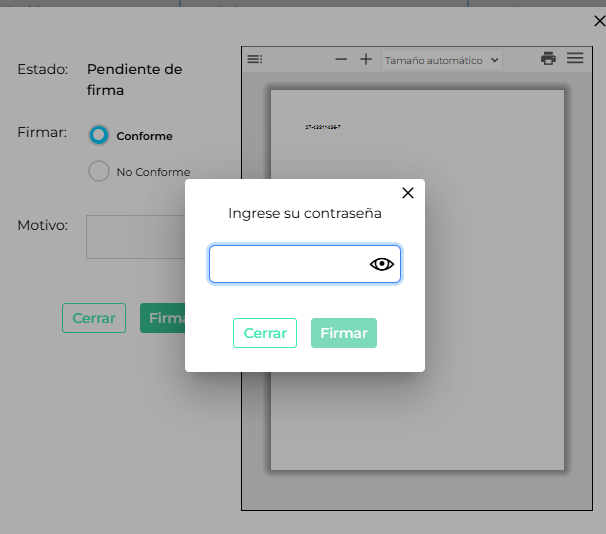Image resolution: width=606 pixels, height=534 pixels.
Task: Zoom out the PDF with minus icon
Action: 341,59
